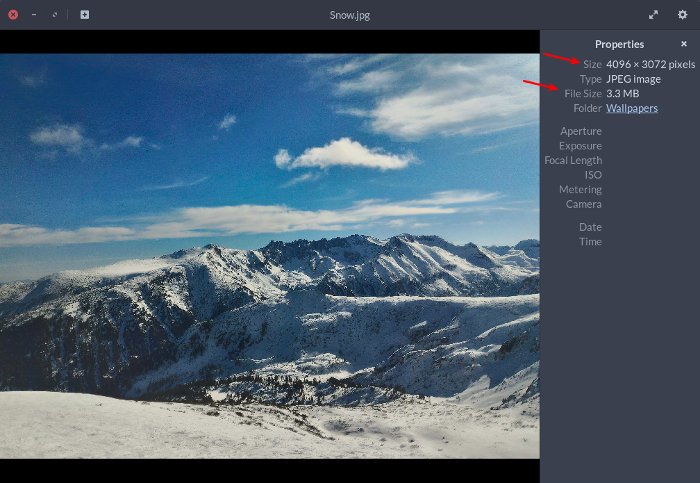Image resolution: width=700 pixels, height=483 pixels.
Task: Click the ISO label
Action: (x=593, y=175)
